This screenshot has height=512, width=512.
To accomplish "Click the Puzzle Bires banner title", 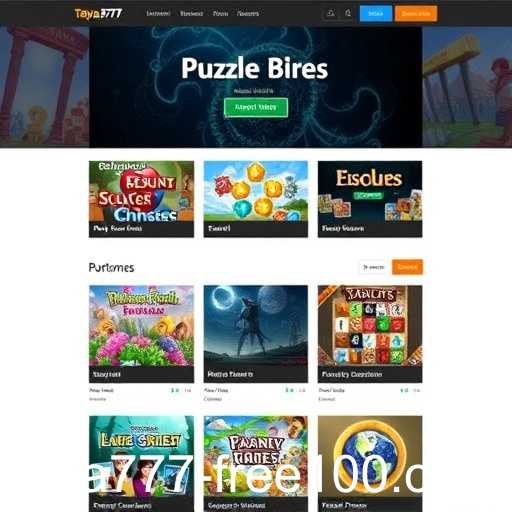I will [255, 68].
